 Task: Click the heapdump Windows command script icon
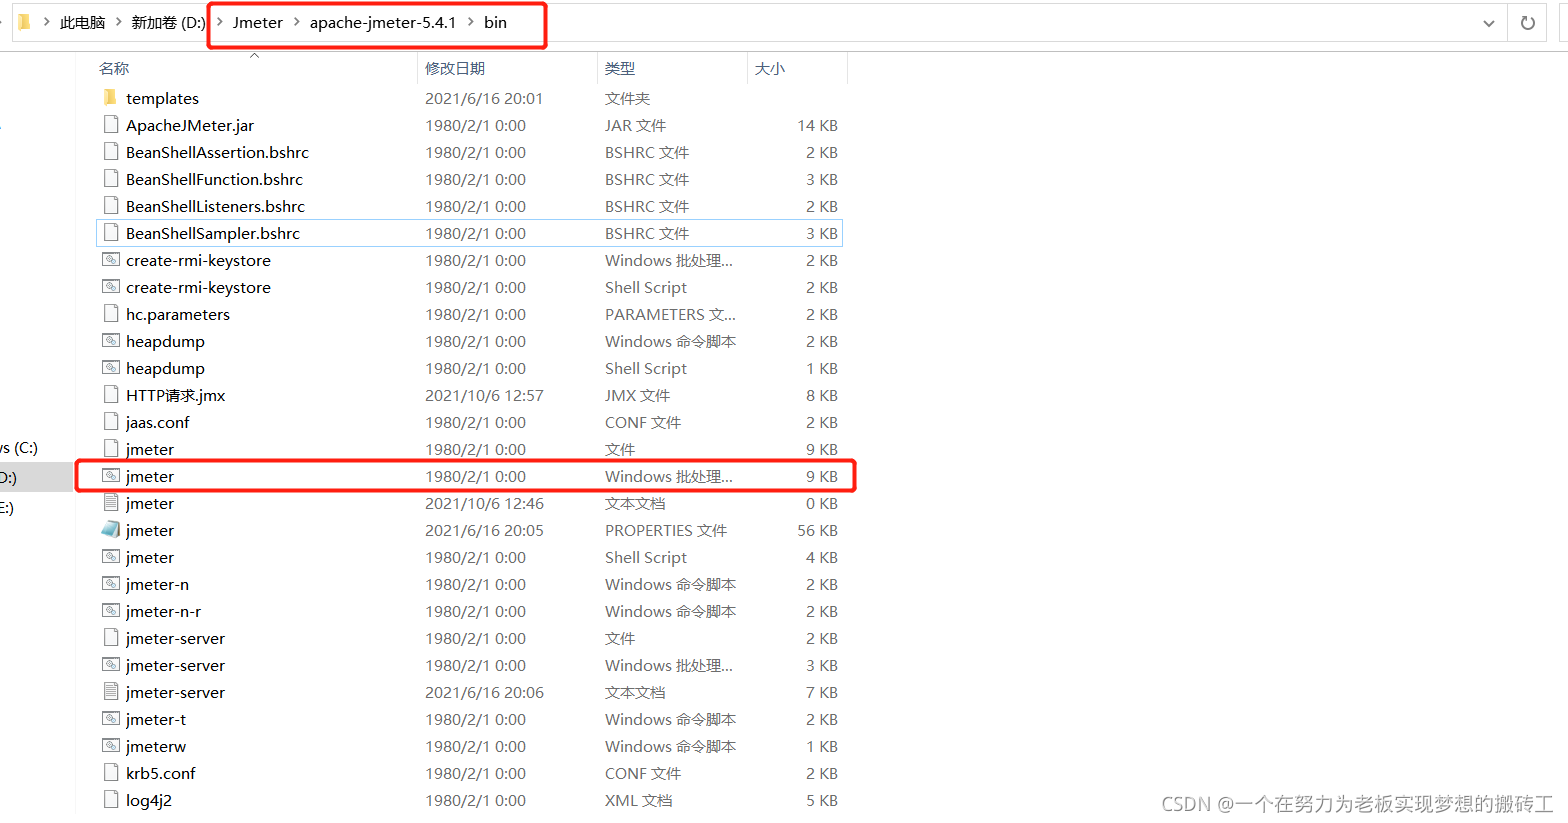tap(111, 341)
